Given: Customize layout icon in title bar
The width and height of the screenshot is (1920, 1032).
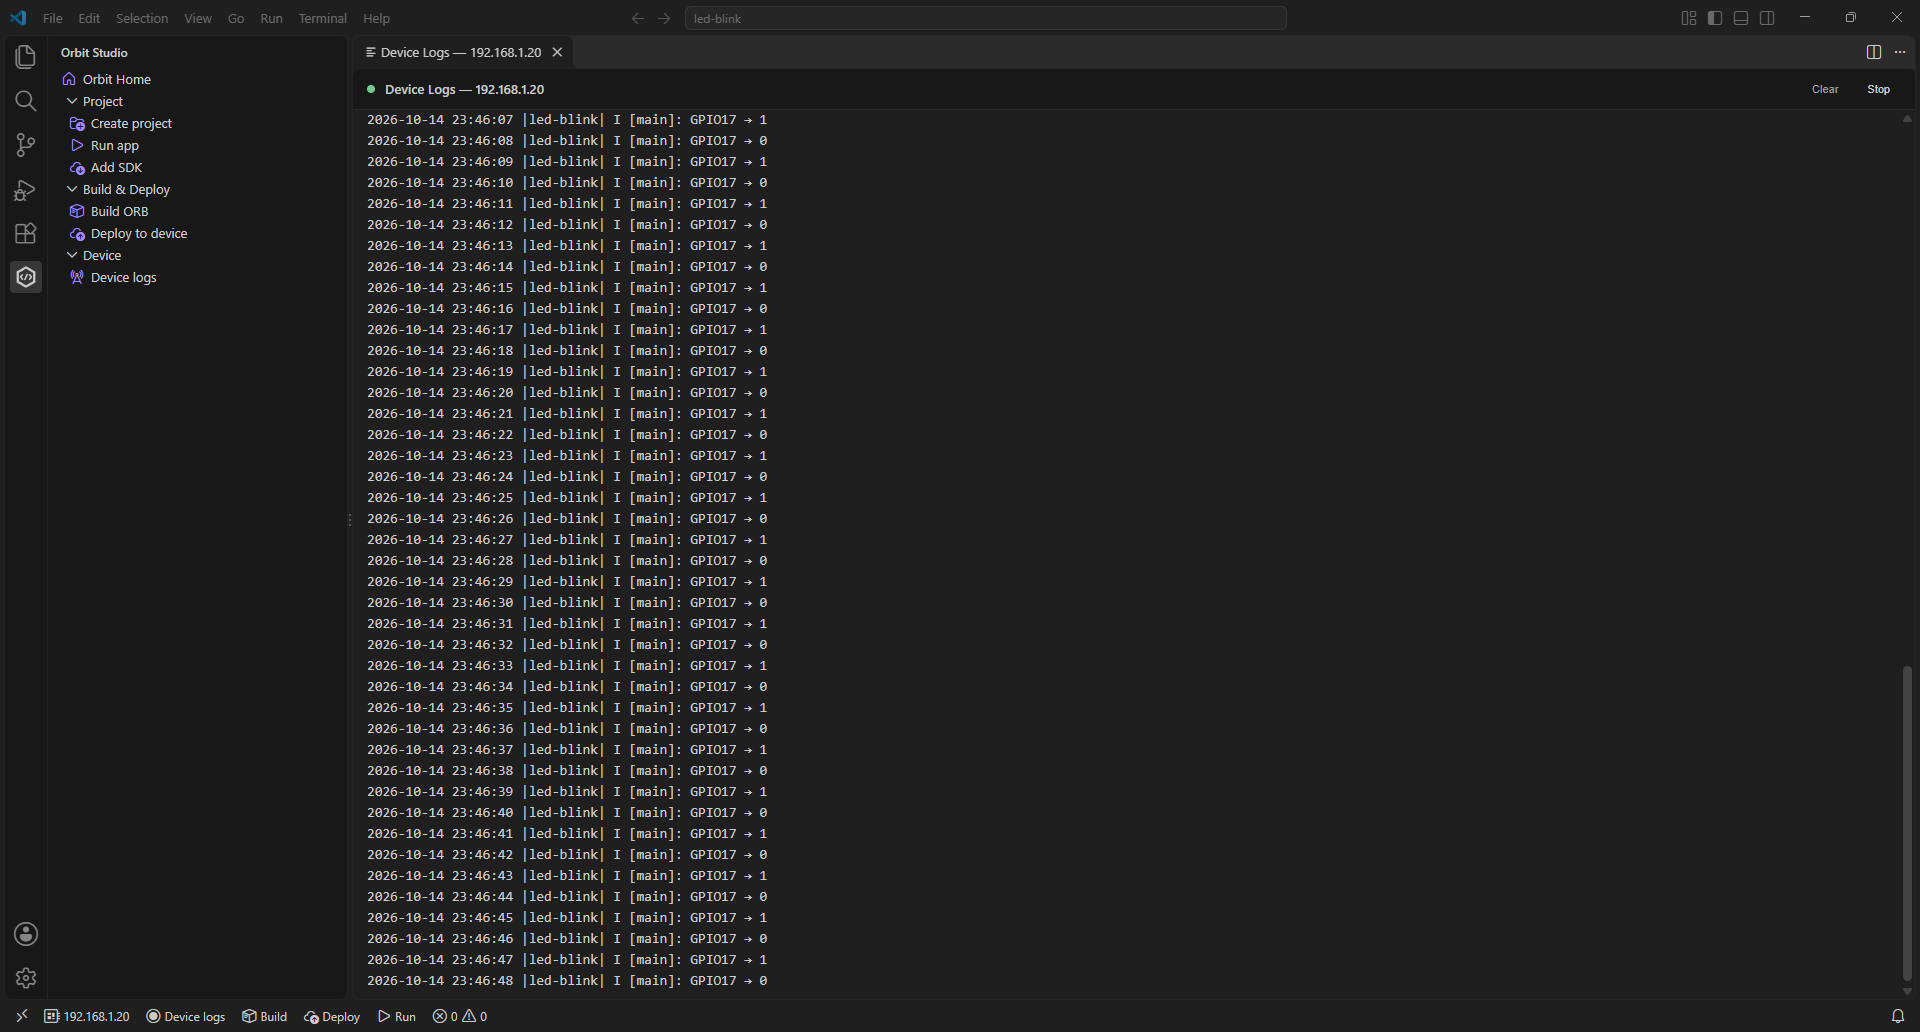Looking at the screenshot, I should pyautogui.click(x=1689, y=18).
